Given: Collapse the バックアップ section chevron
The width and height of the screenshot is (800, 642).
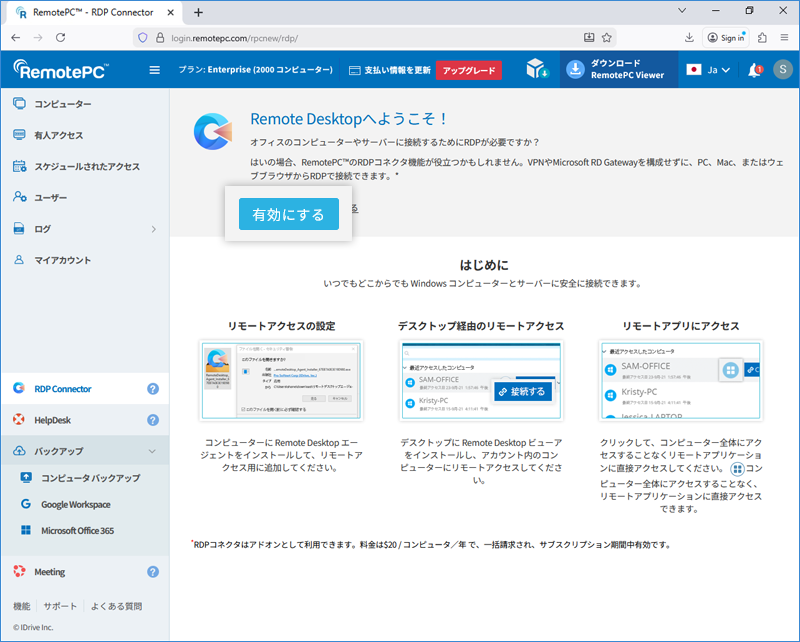Looking at the screenshot, I should [152, 451].
